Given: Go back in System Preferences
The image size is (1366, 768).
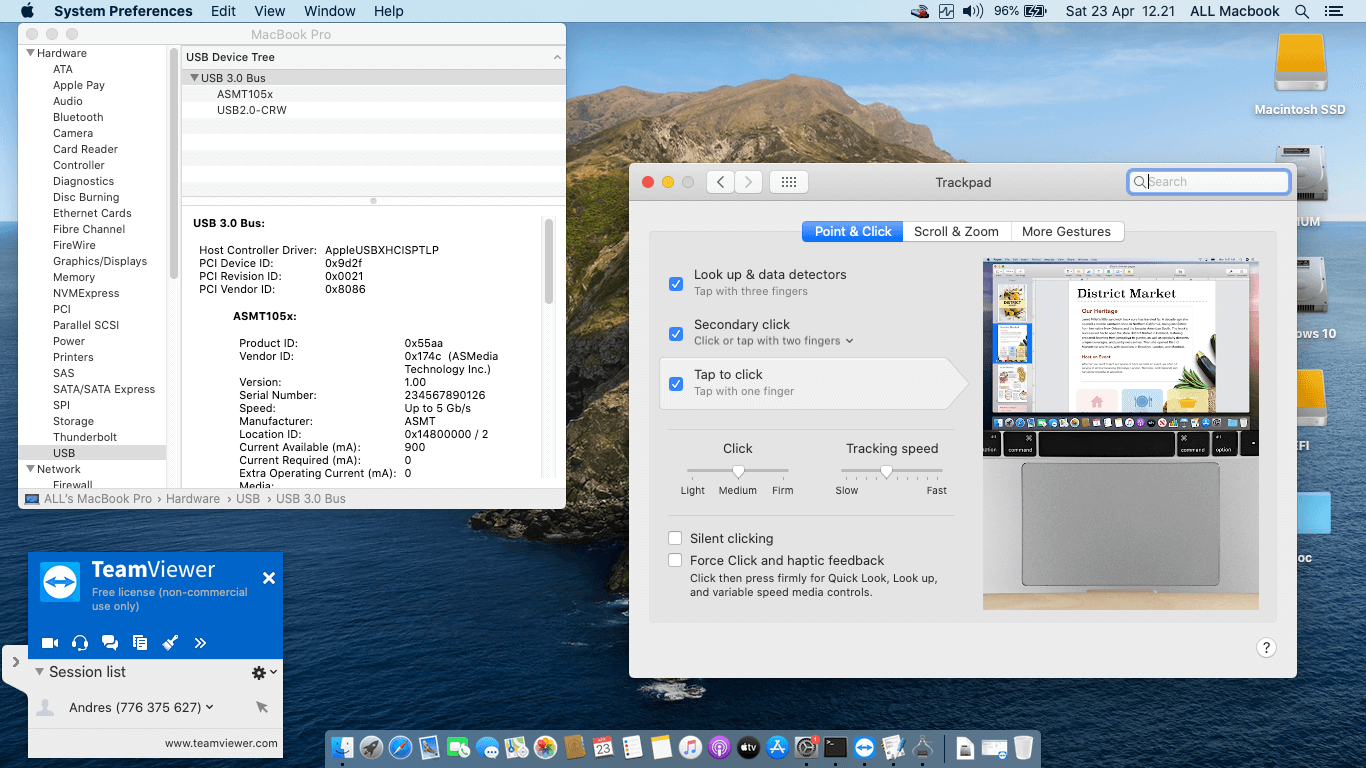Looking at the screenshot, I should pos(720,182).
